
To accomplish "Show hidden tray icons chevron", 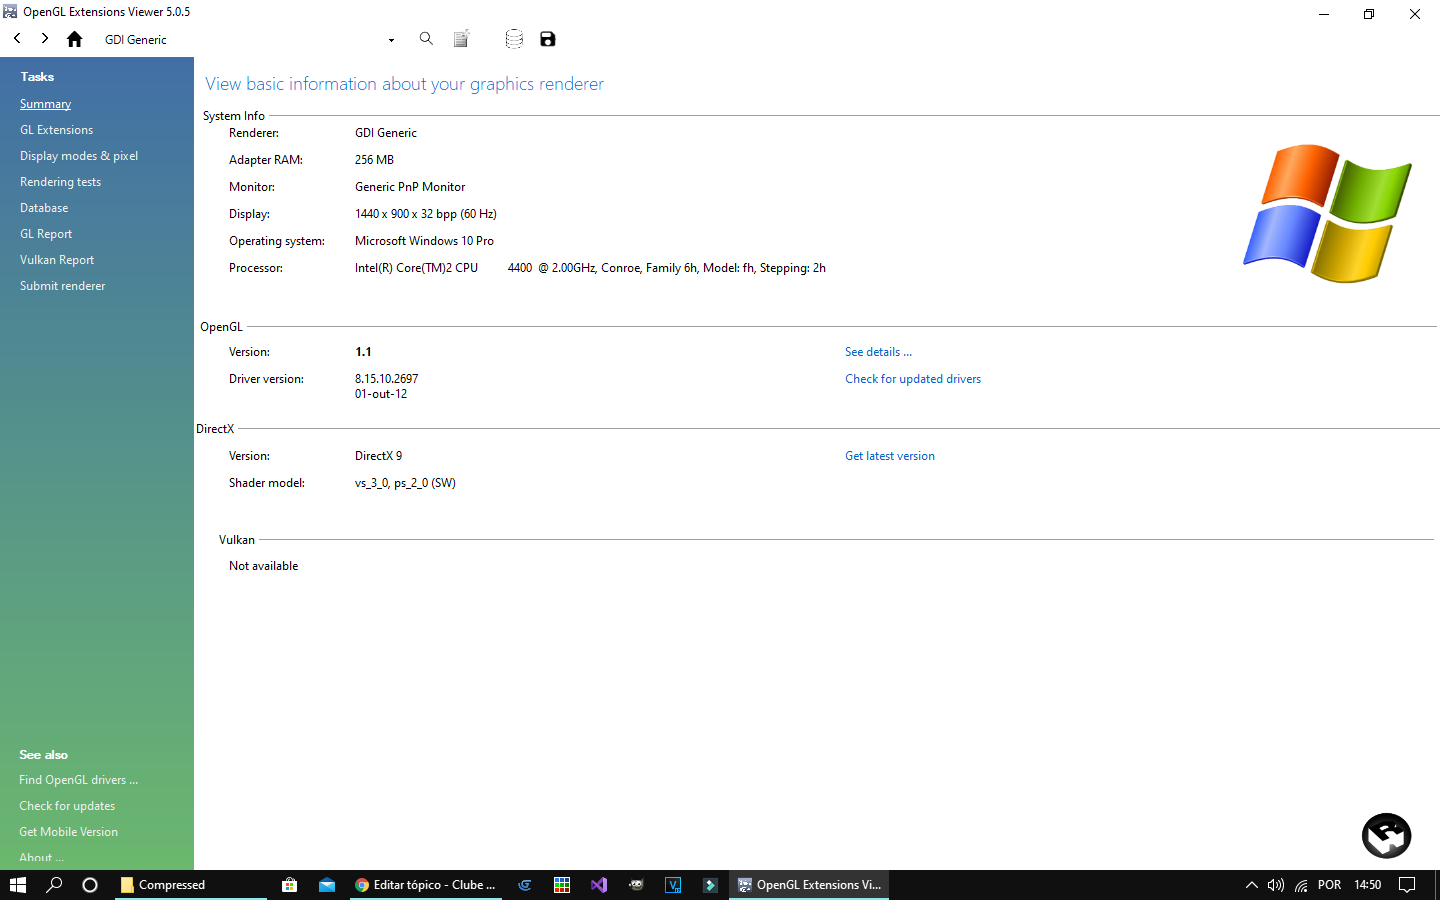I will (x=1251, y=885).
